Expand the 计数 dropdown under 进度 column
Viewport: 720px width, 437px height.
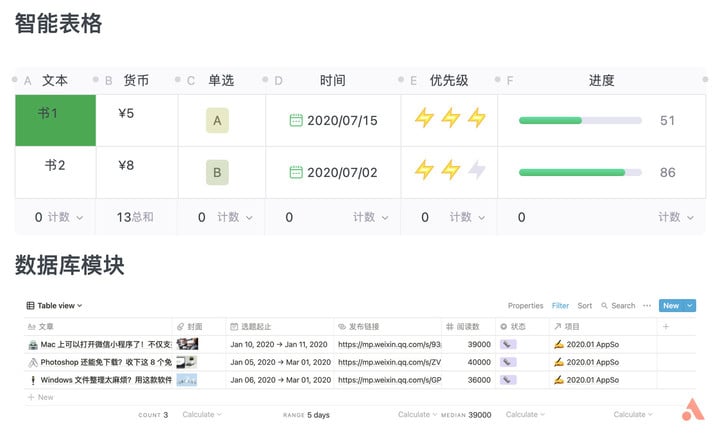point(675,217)
